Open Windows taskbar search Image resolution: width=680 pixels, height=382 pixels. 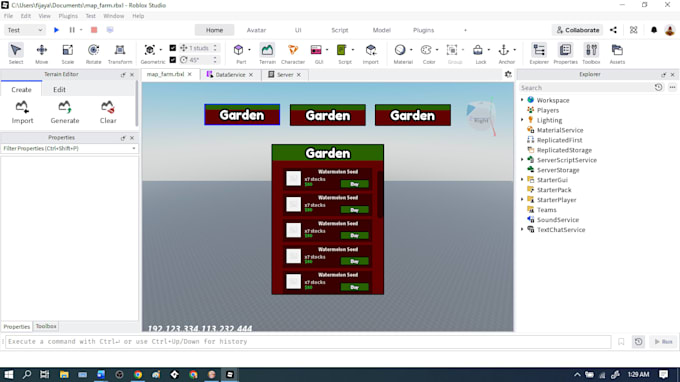pyautogui.click(x=27, y=374)
